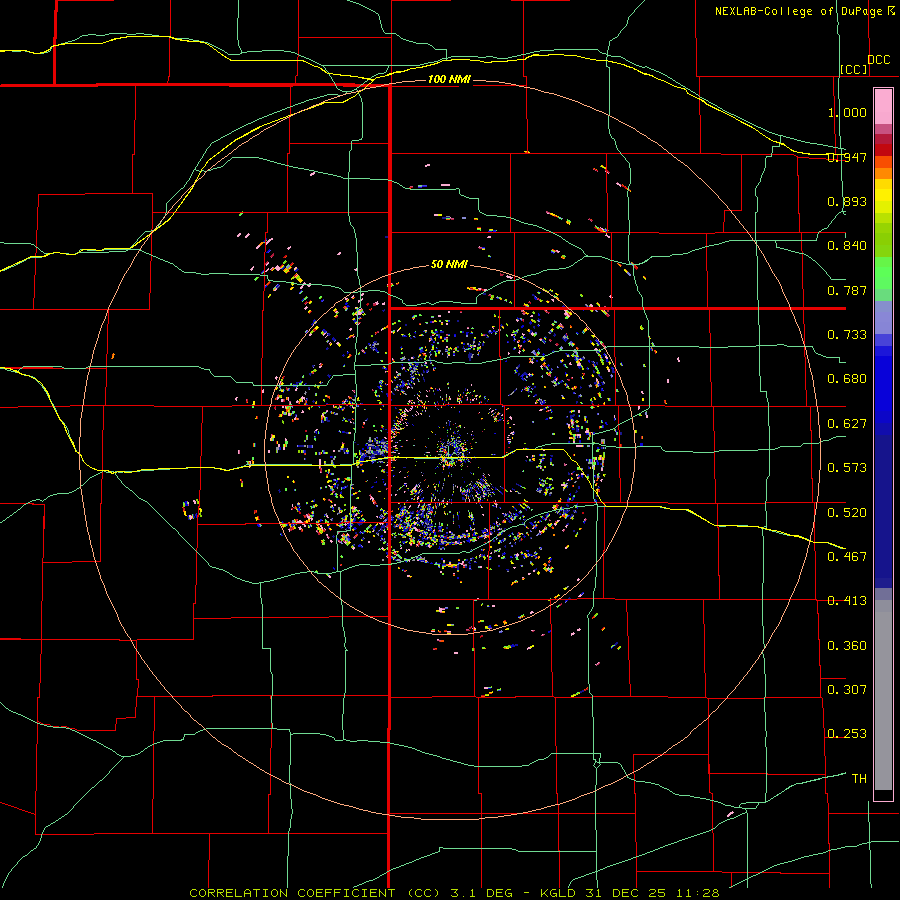Click the 0.360 scale value
This screenshot has width=900, height=900.
(847, 646)
